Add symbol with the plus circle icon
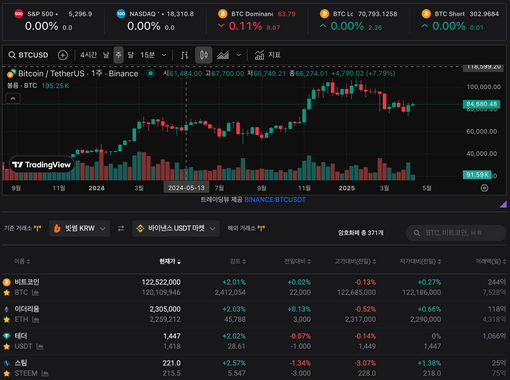This screenshot has width=510, height=380. (x=63, y=55)
